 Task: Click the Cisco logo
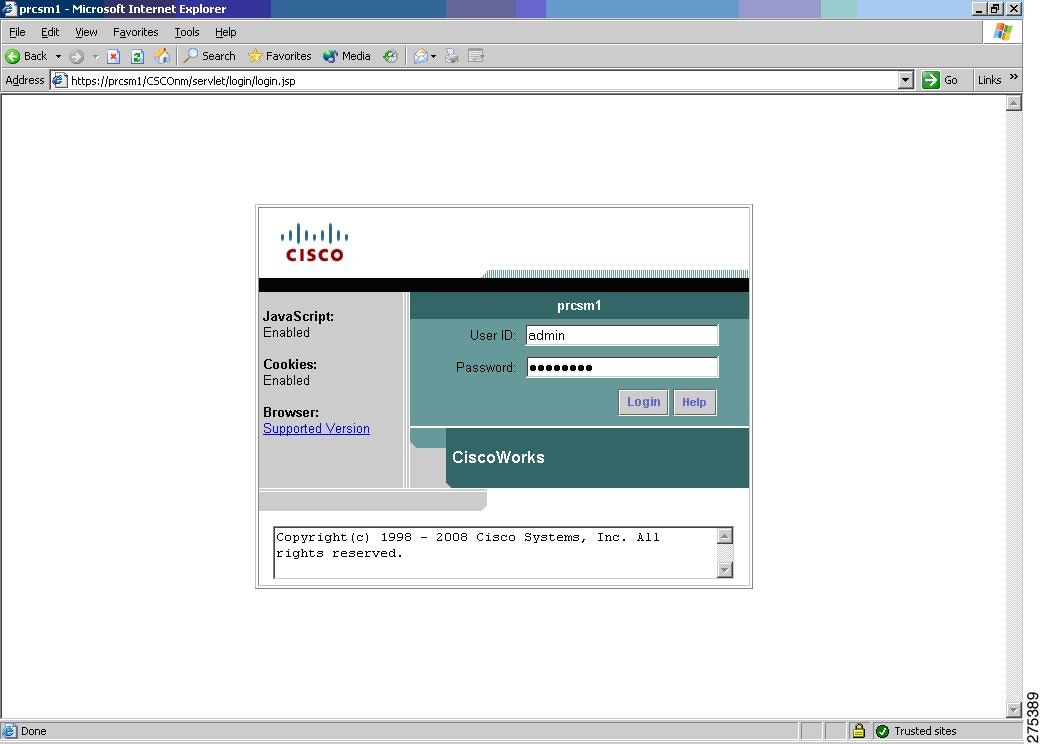(314, 242)
